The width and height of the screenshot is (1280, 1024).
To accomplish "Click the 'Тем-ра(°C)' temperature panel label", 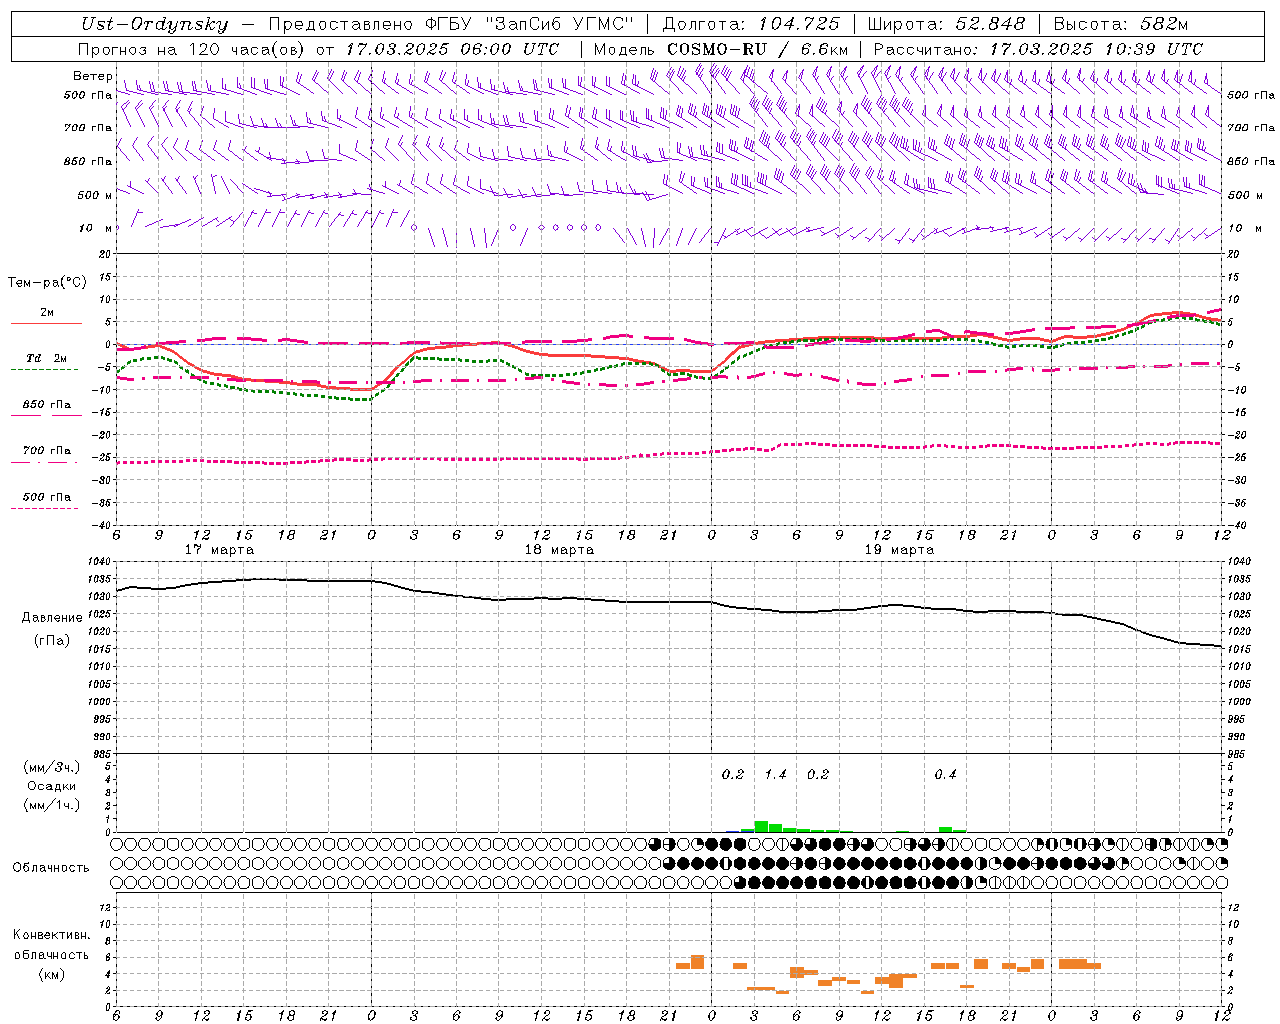I will 47,283.
